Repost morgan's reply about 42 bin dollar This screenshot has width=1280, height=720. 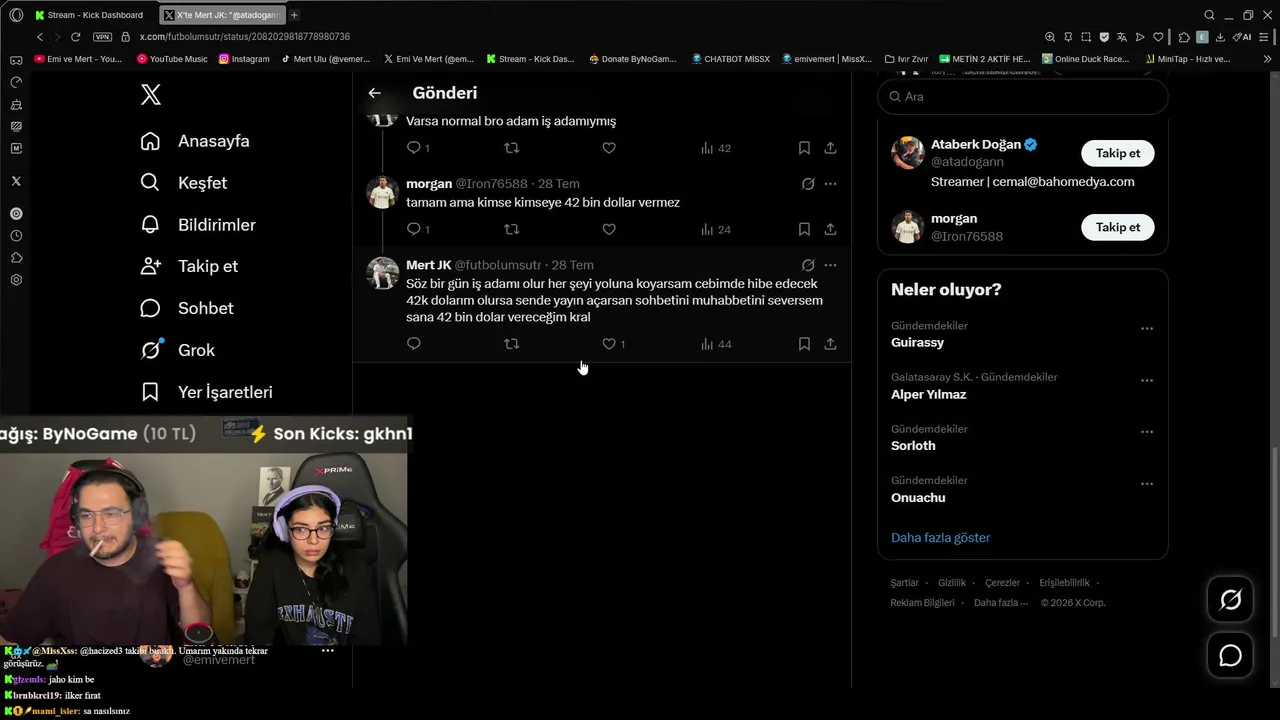tap(512, 229)
